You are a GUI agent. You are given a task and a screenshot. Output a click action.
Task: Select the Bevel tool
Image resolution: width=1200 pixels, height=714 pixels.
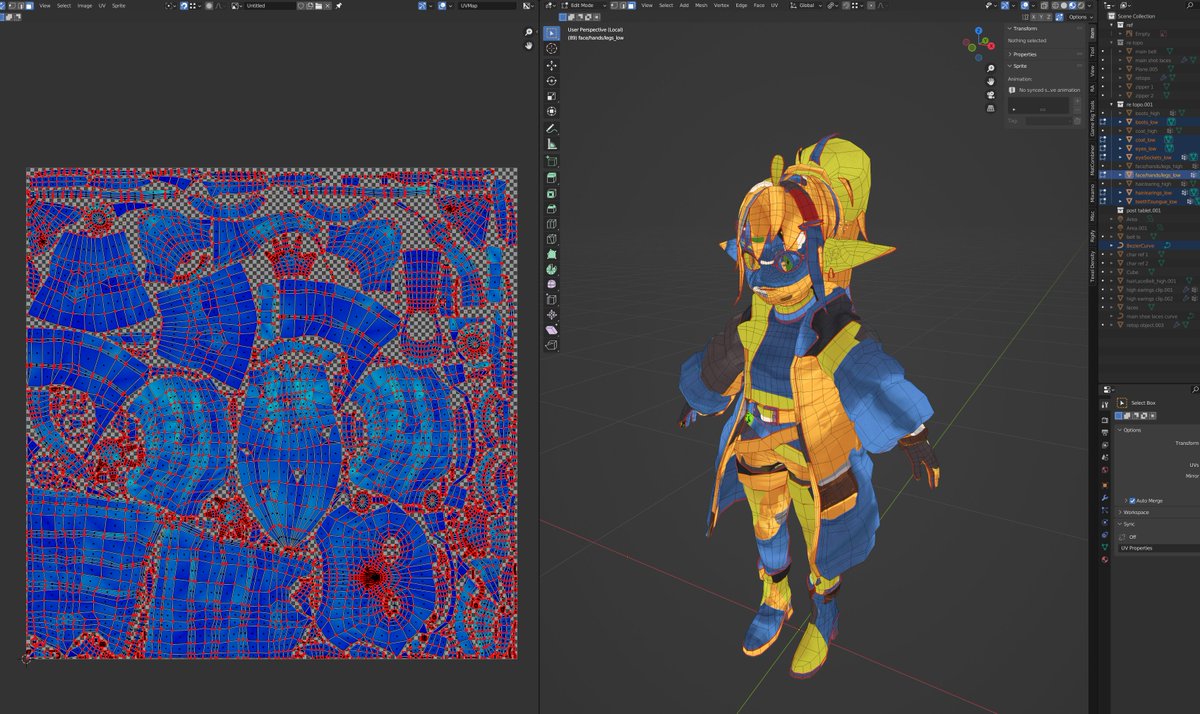(x=551, y=209)
